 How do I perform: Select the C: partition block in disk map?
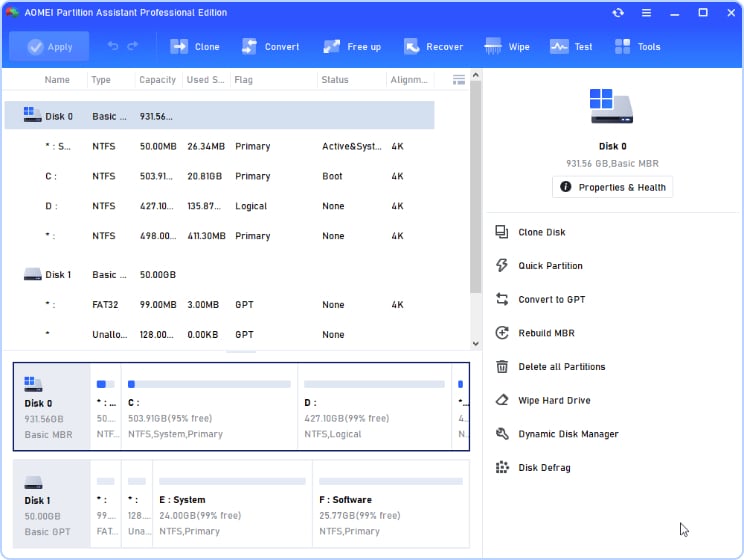pos(209,407)
